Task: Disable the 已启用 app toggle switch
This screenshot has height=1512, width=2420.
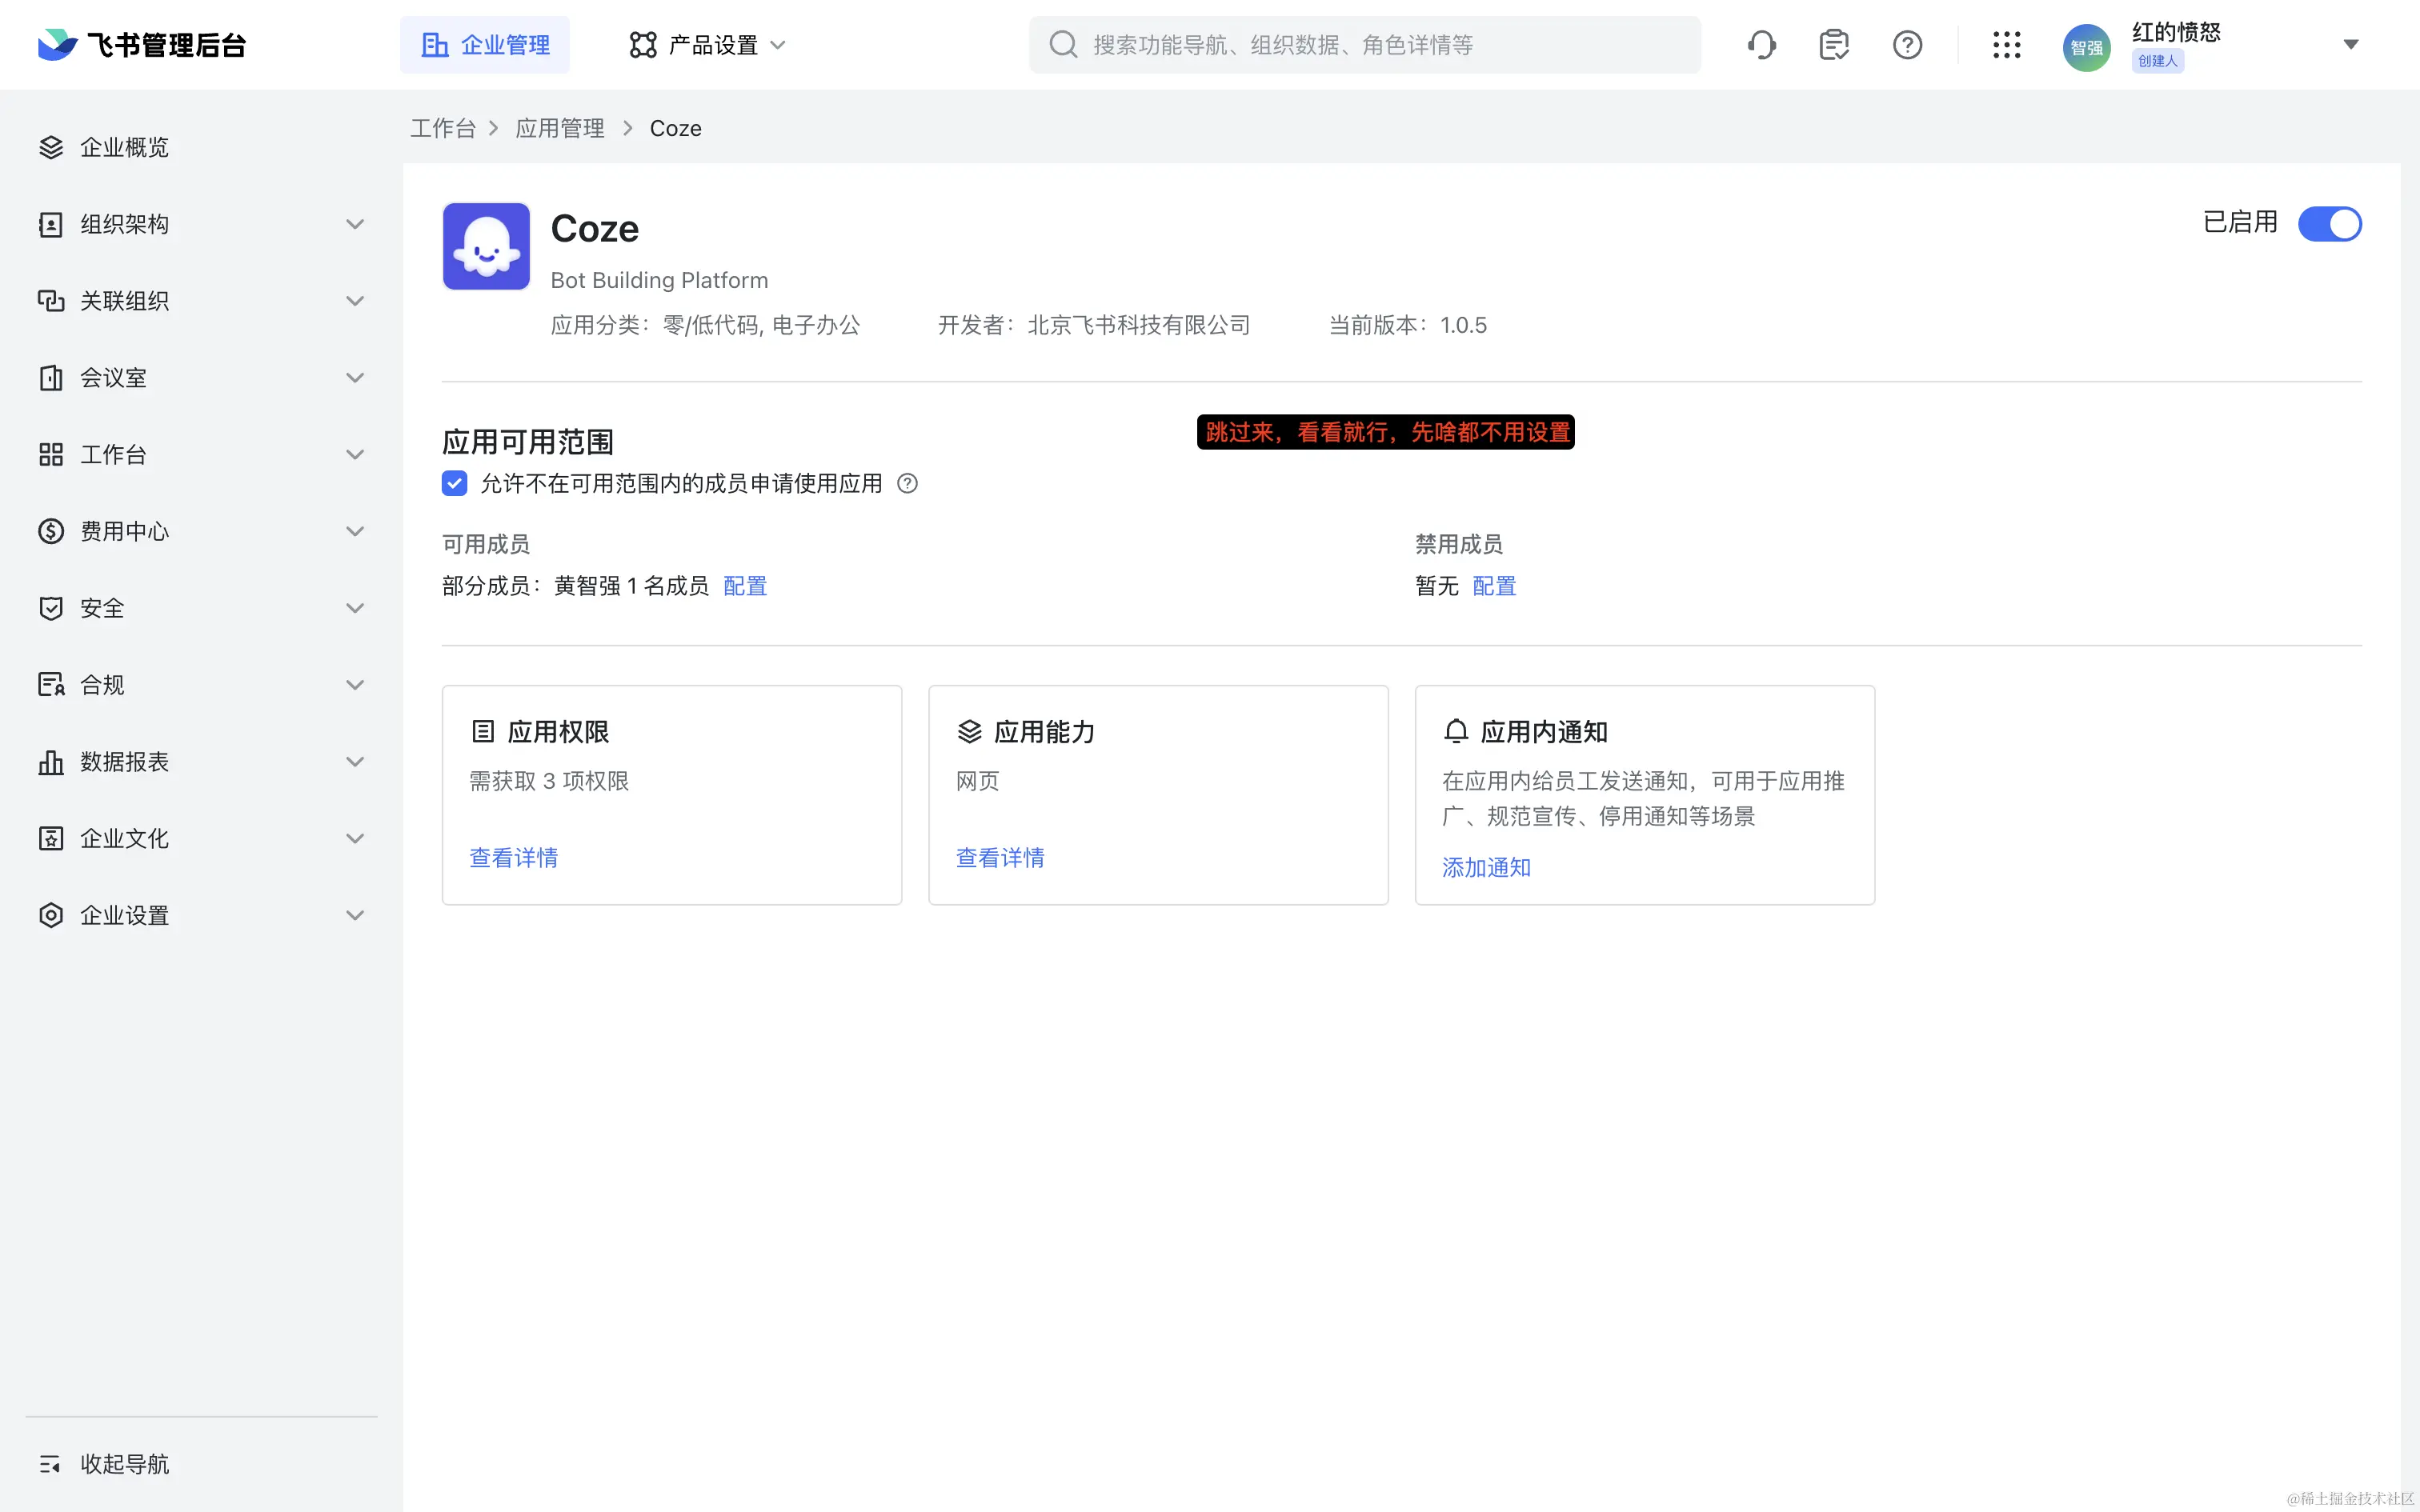Action: [2329, 224]
